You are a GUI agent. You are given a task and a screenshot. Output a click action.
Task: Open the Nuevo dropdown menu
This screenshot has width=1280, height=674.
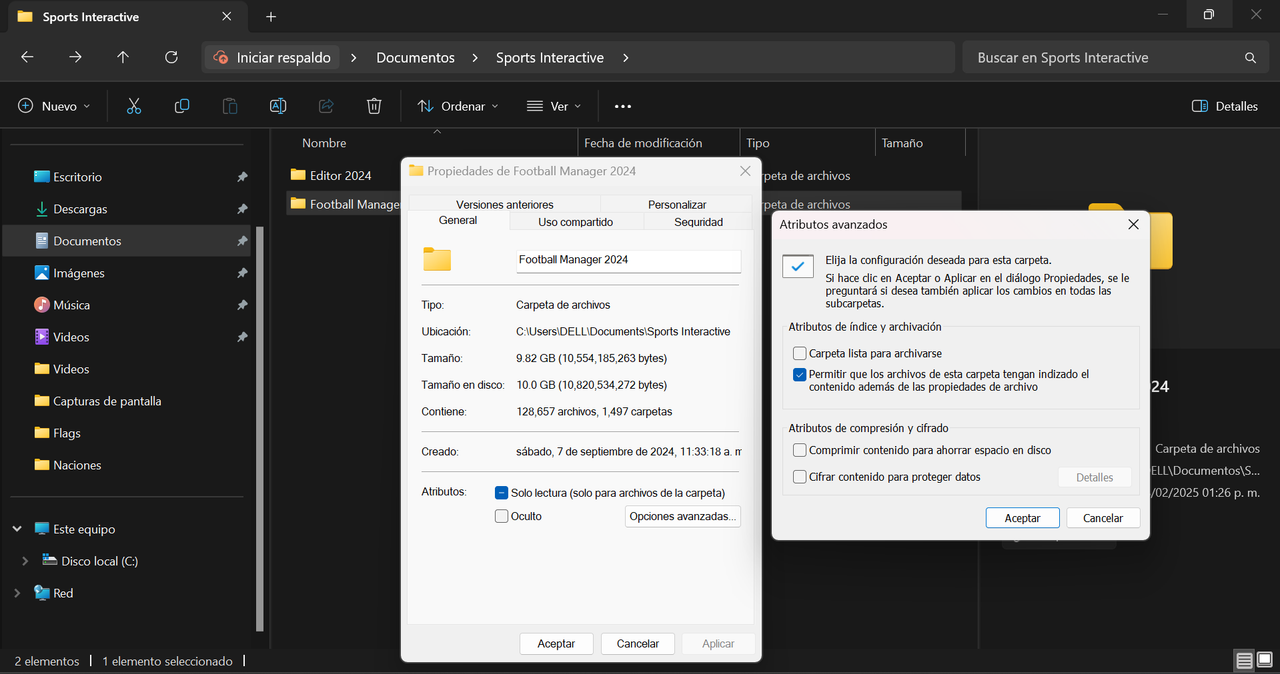tap(54, 106)
